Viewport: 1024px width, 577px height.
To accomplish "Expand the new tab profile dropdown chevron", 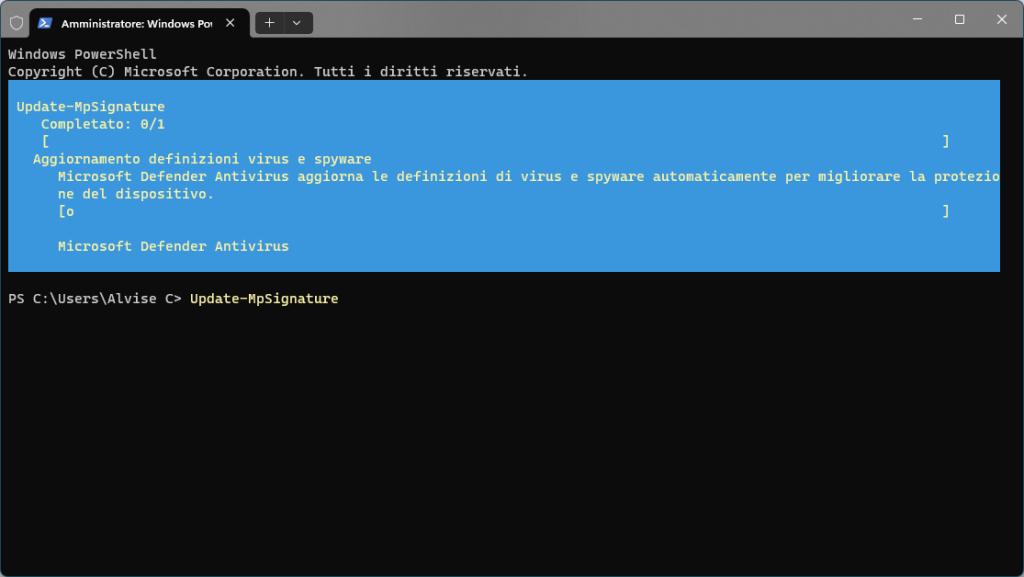I will point(296,22).
